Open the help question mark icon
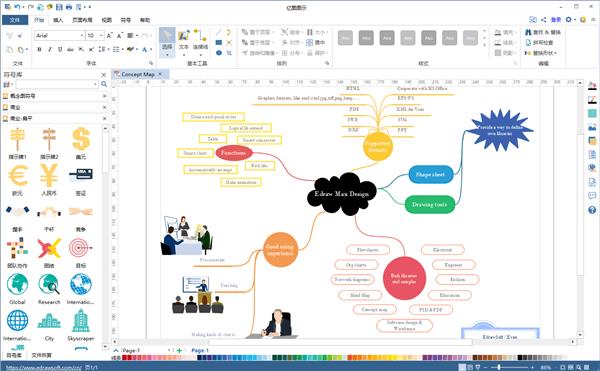600x371 pixels. [592, 210]
